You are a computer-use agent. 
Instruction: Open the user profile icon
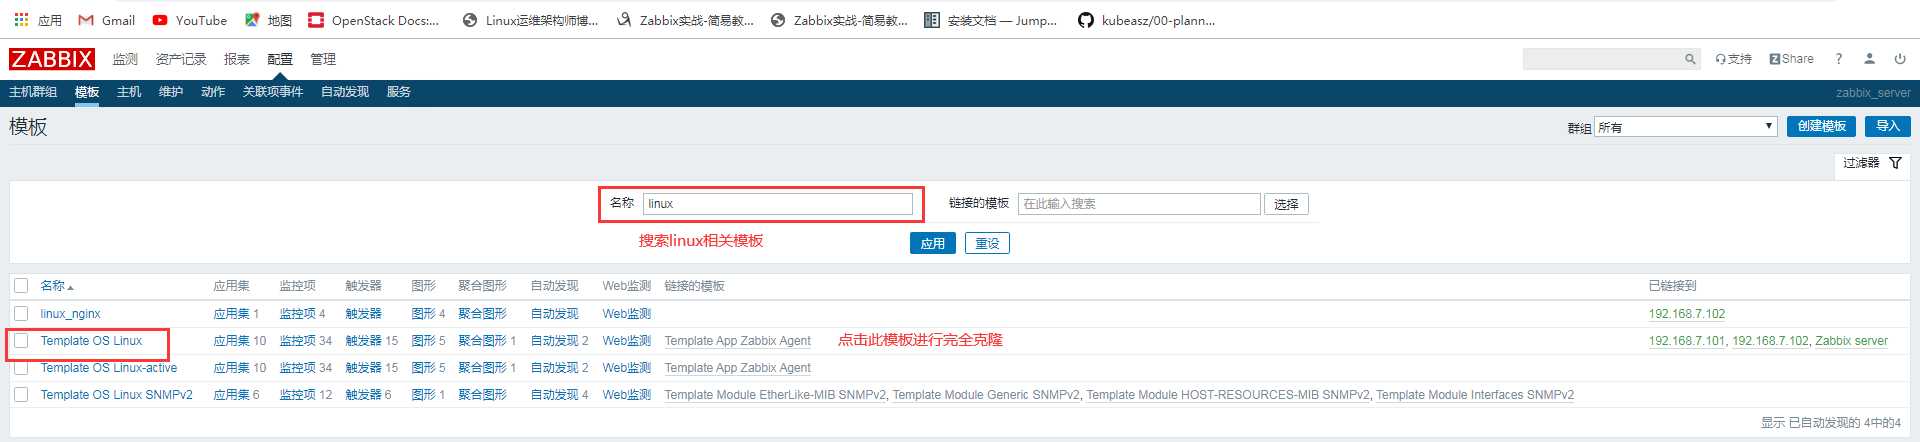[1869, 59]
